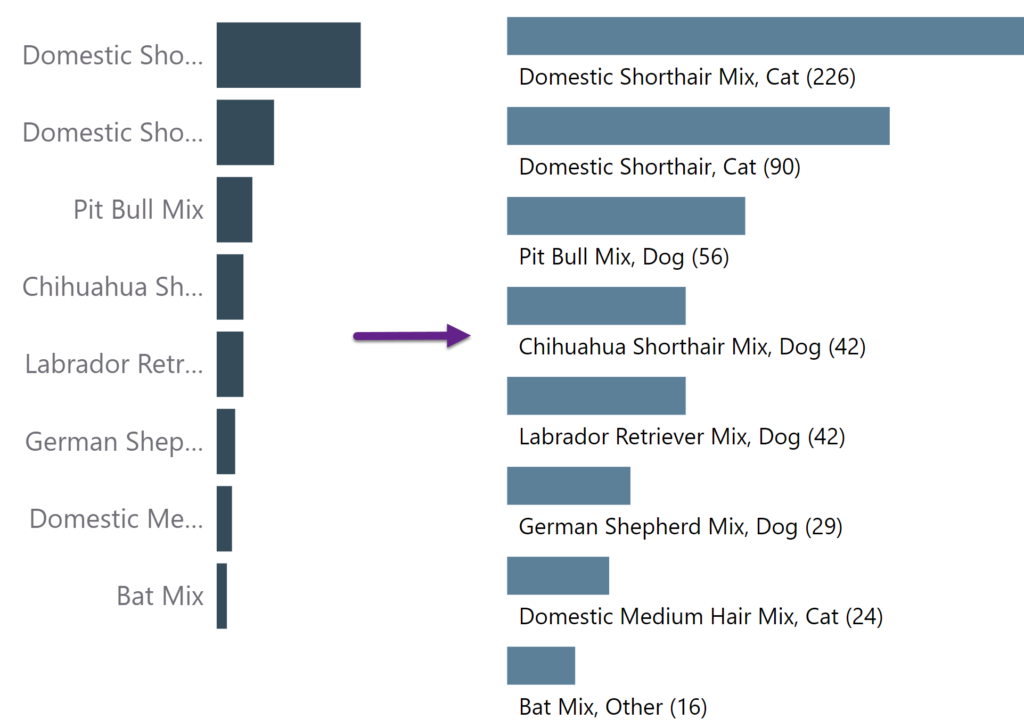Click the "Domestic Me..." axis label
Image resolution: width=1024 pixels, height=728 pixels.
click(x=116, y=518)
